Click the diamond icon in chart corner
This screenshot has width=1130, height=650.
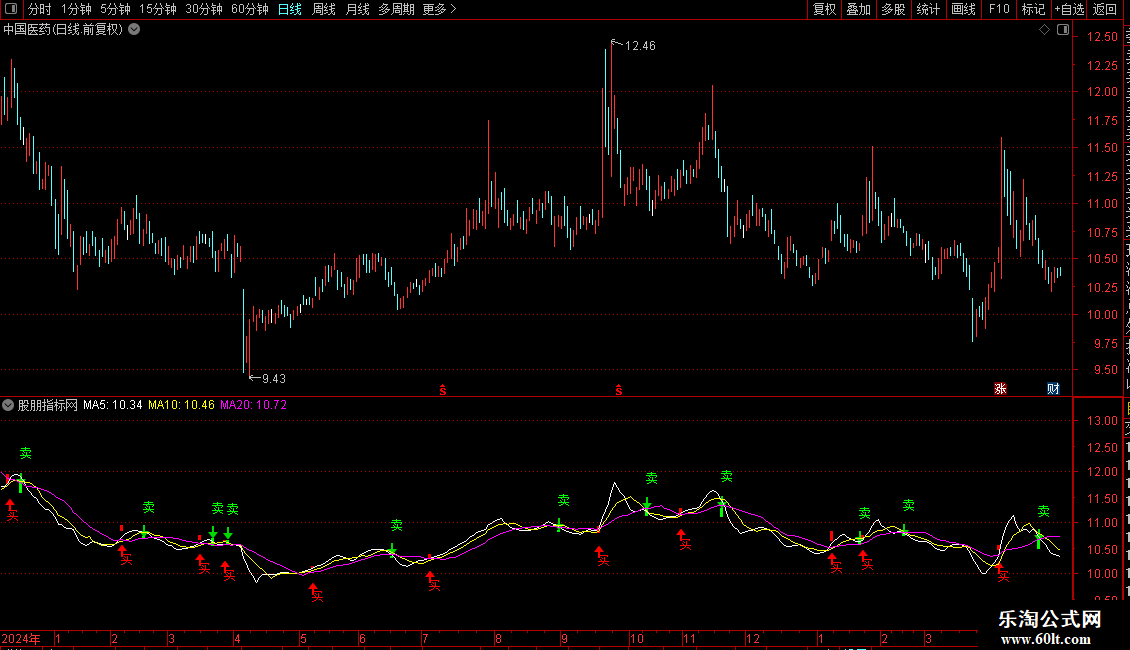(1044, 30)
